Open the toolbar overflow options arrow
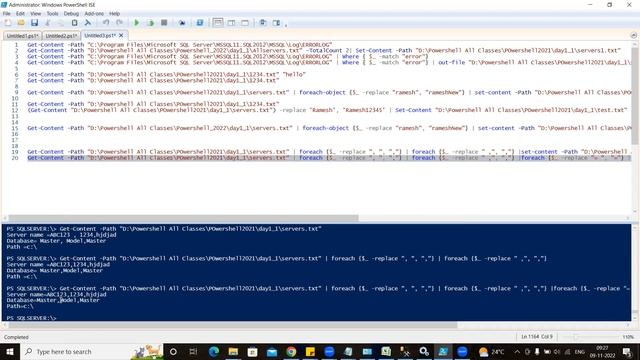 pyautogui.click(x=286, y=24)
